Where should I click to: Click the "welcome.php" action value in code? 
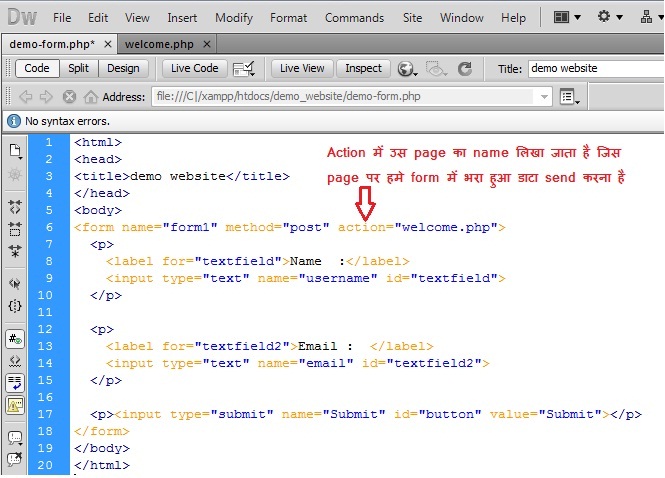[x=446, y=227]
